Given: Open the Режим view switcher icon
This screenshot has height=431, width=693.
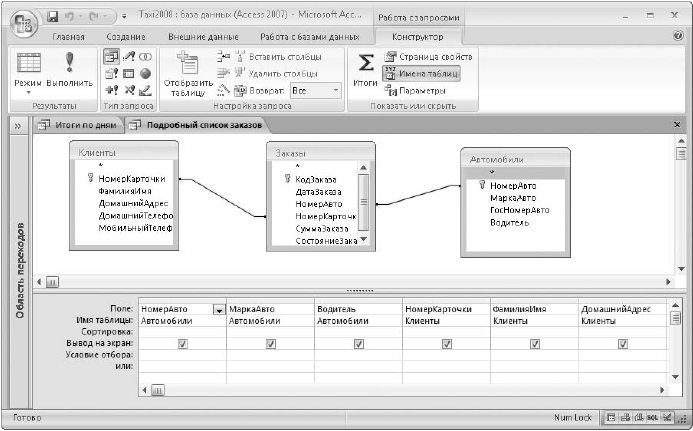Looking at the screenshot, I should pos(27,64).
